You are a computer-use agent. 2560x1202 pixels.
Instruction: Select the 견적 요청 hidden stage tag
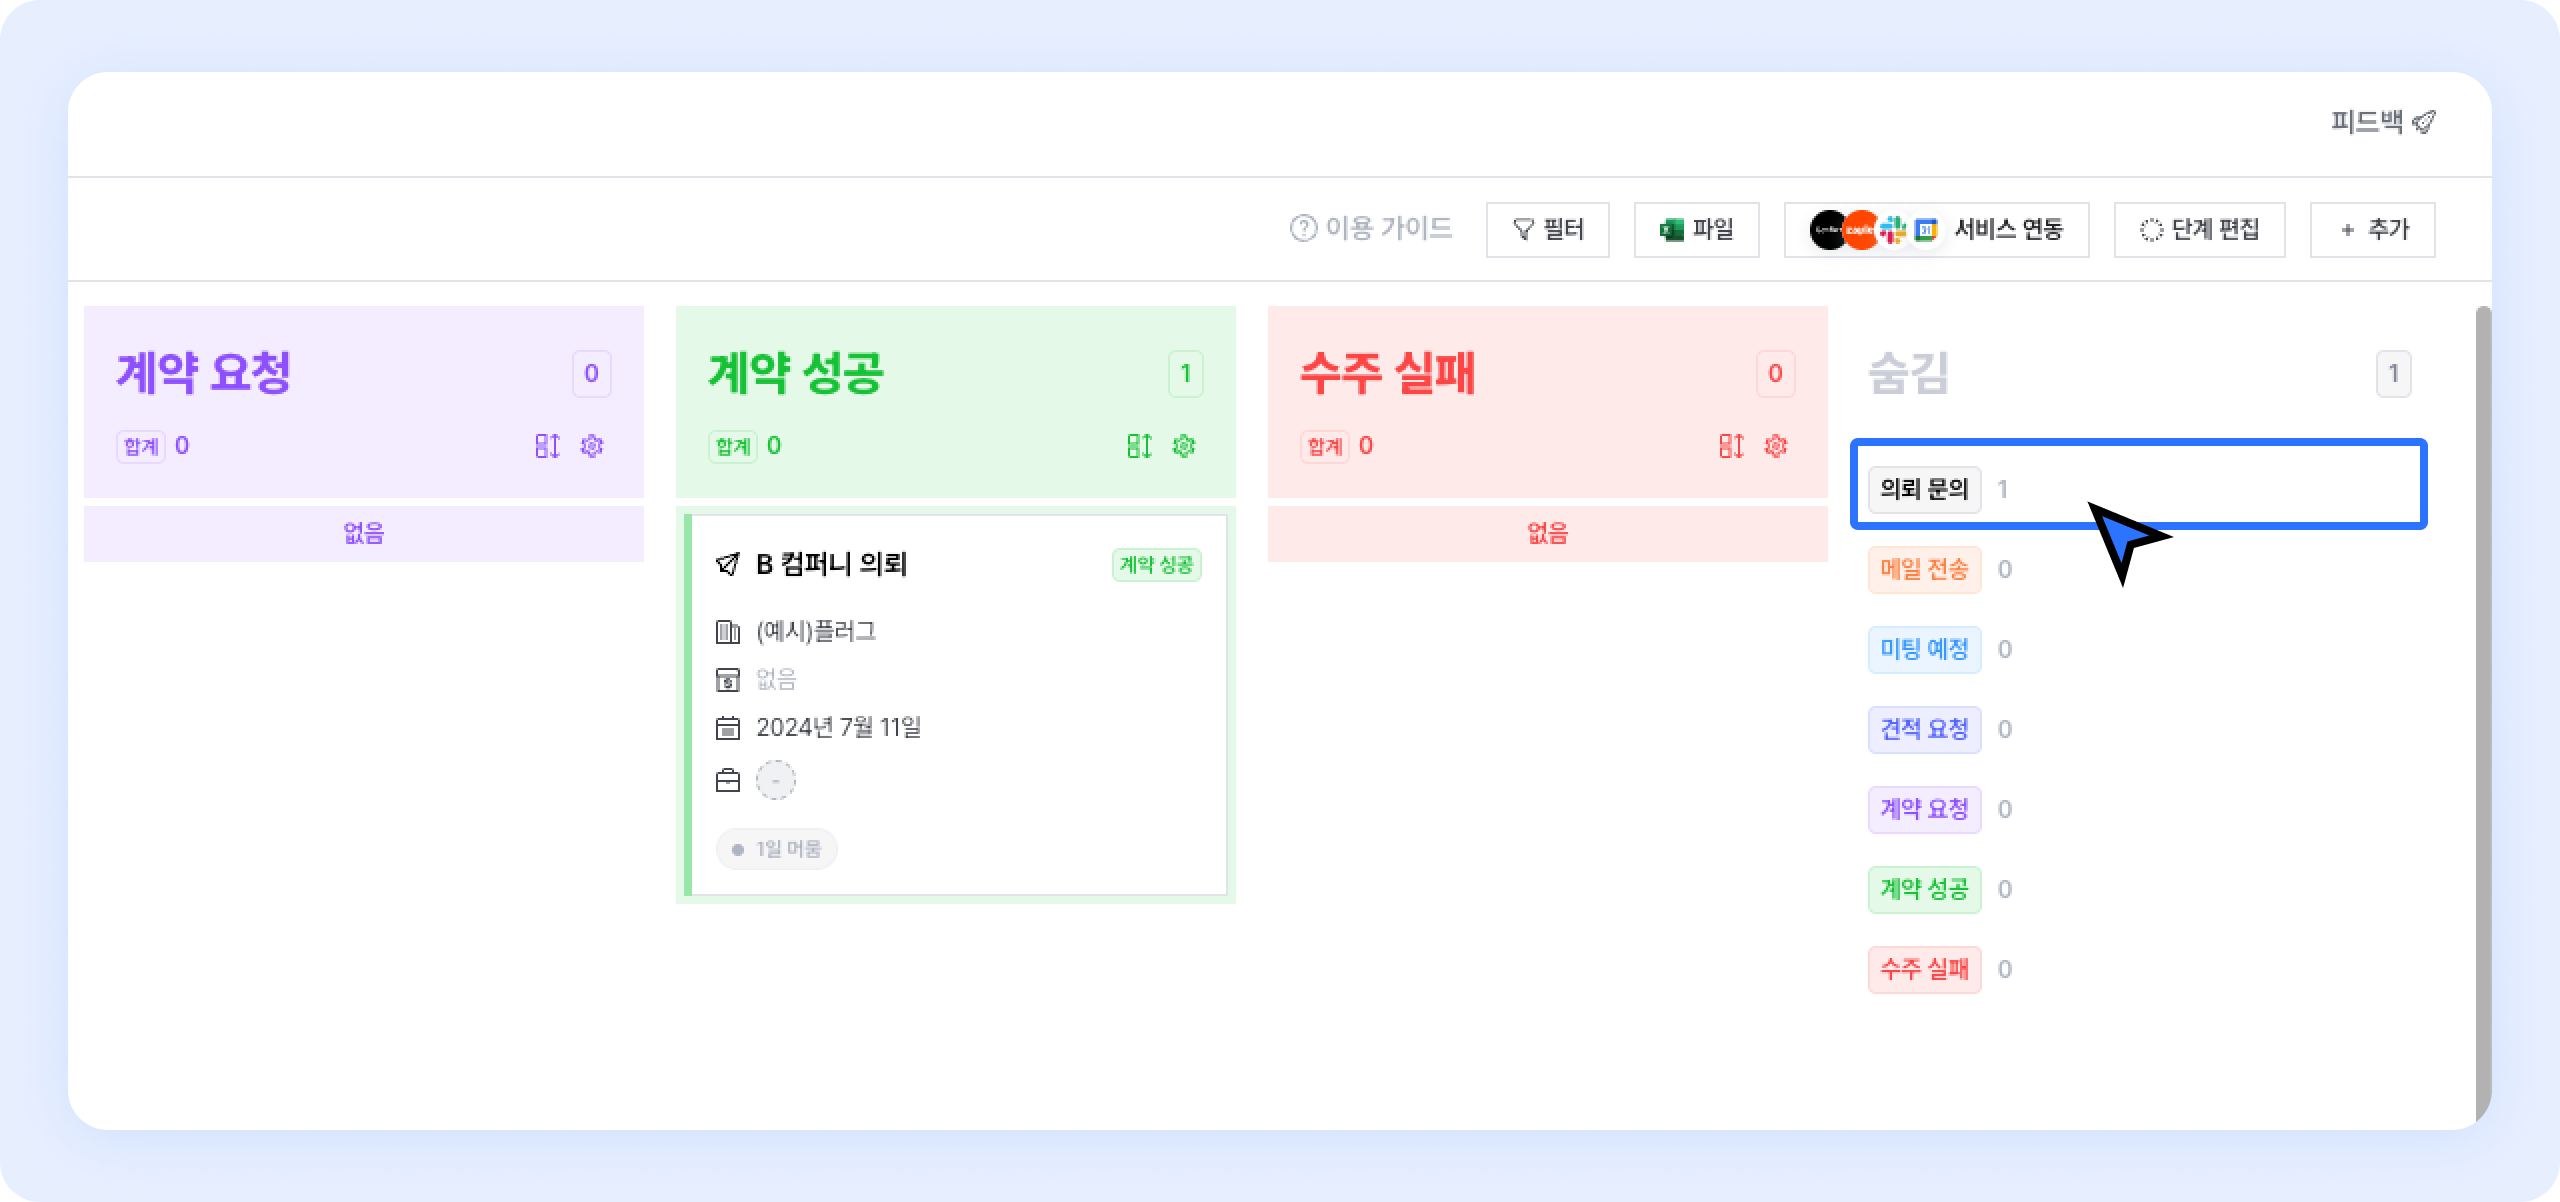[1924, 730]
